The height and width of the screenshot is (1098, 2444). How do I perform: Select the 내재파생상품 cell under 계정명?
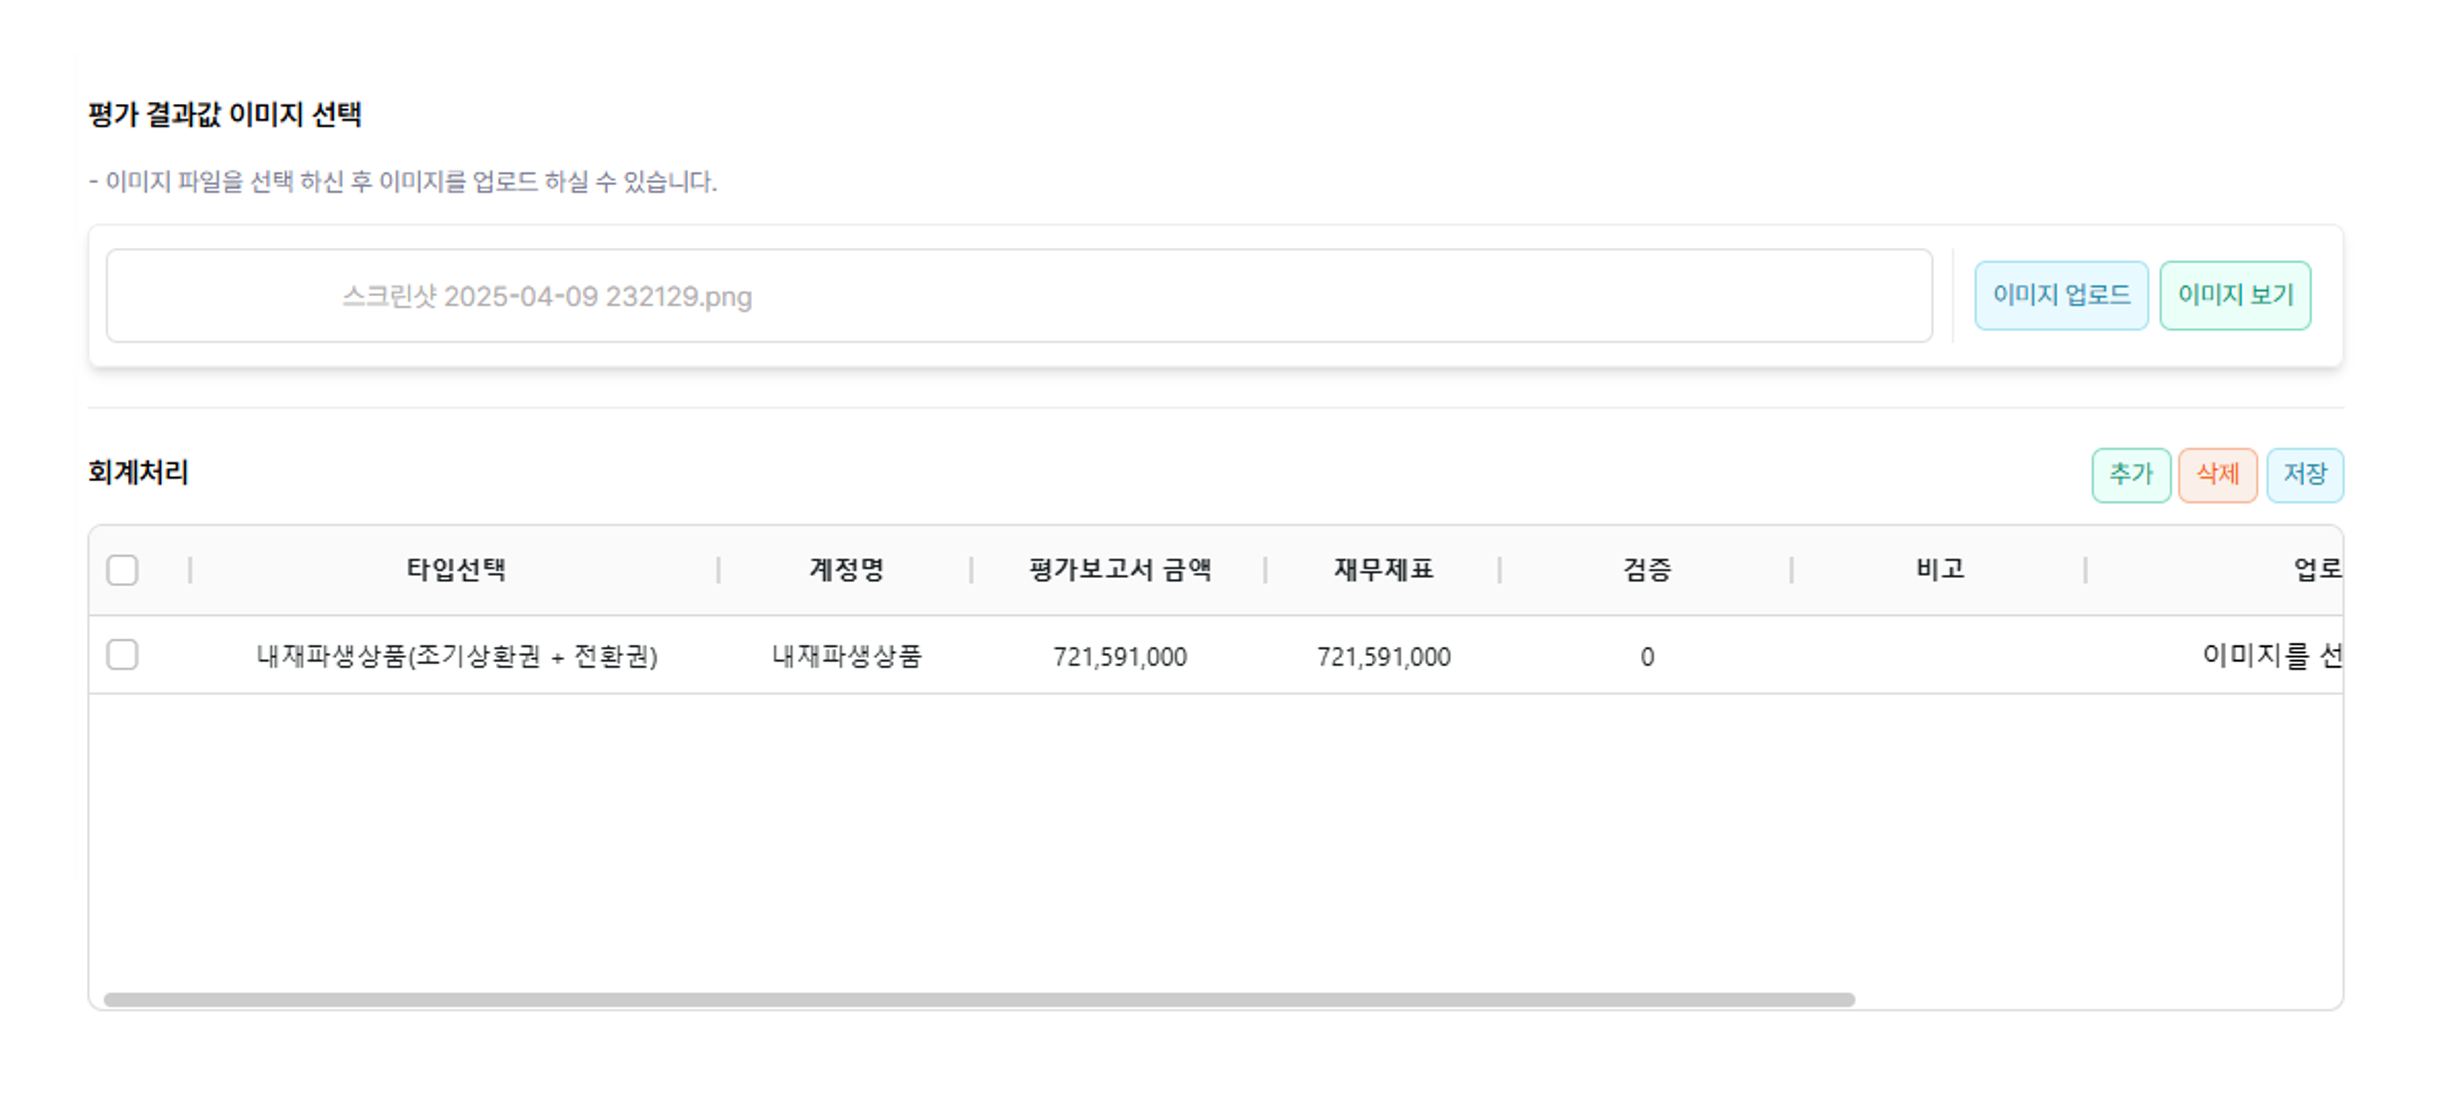coord(846,656)
